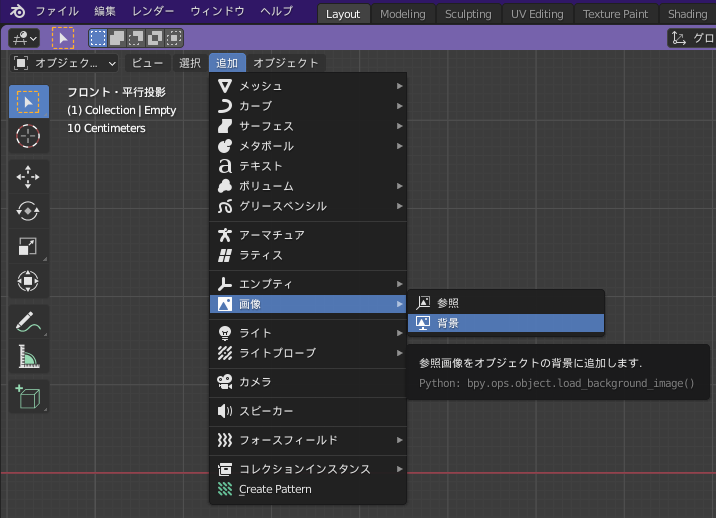716x518 pixels.
Task: Open the ヘルプ menu
Action: pos(276,11)
